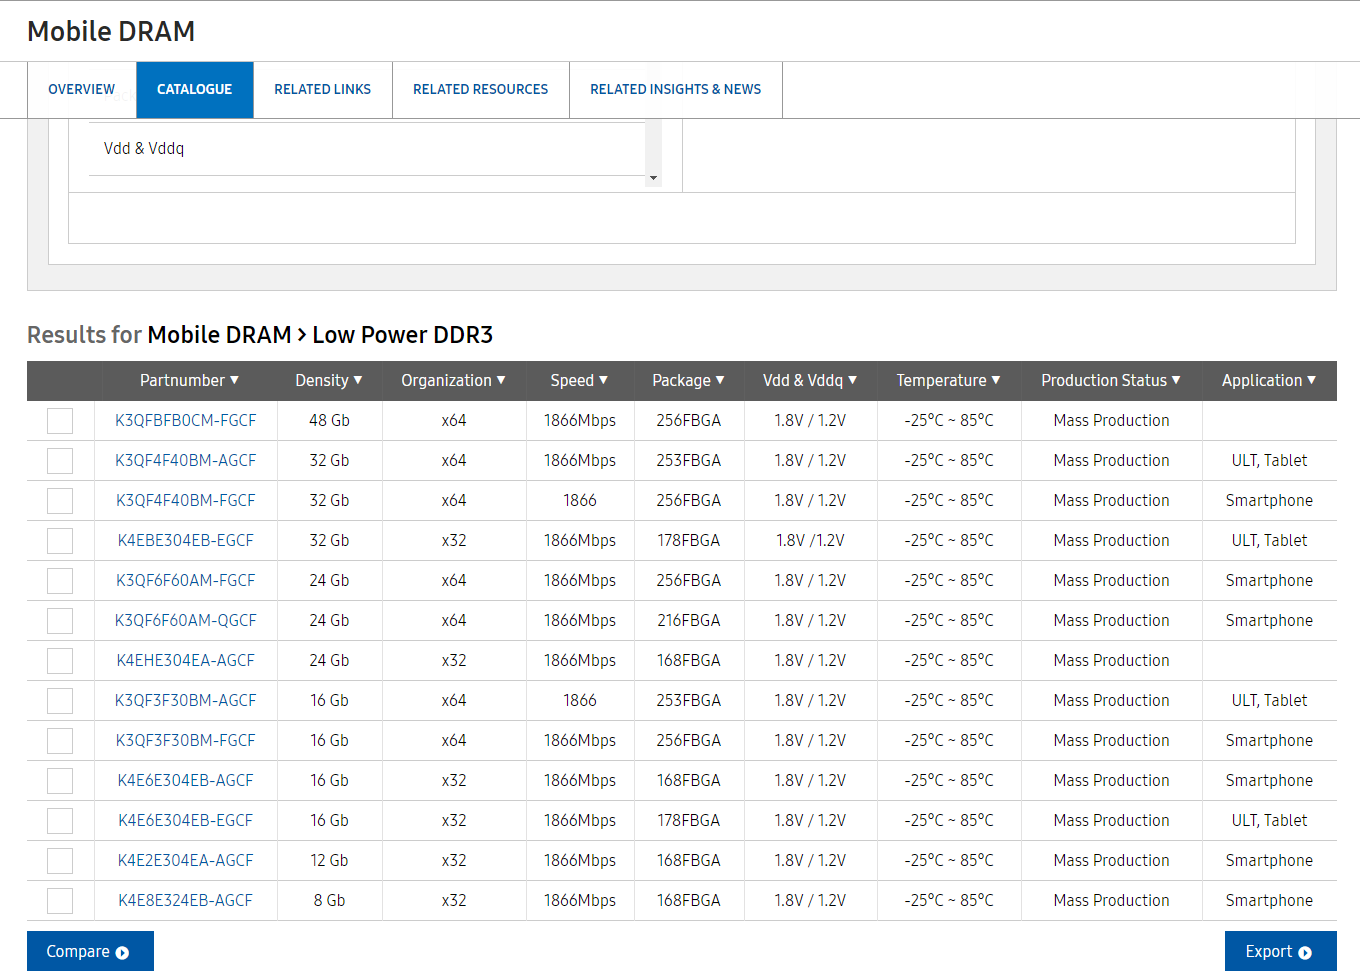Open part K4E6E304EB-AGCF link

[x=186, y=781]
